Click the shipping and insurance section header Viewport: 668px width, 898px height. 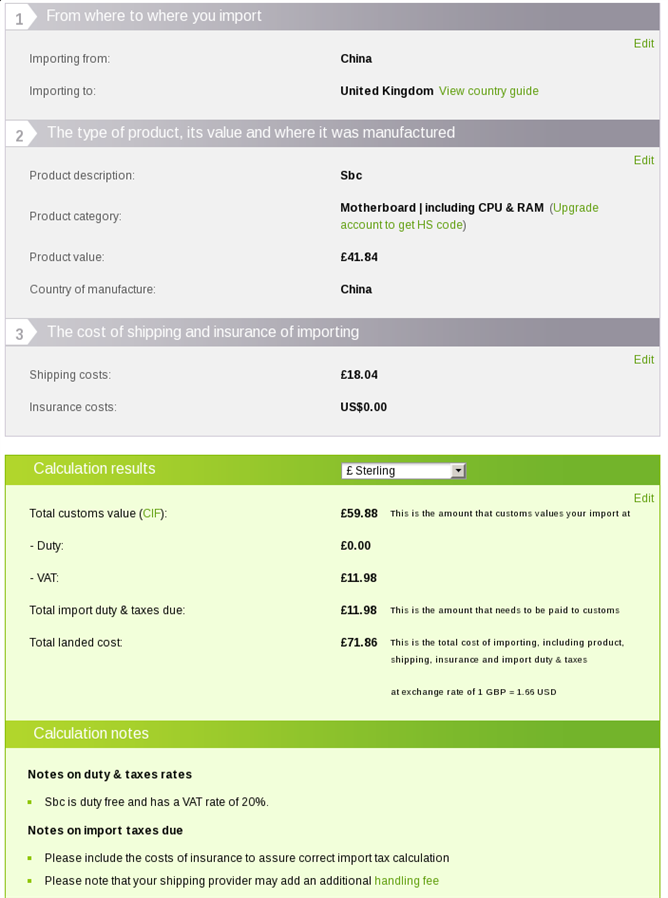click(202, 332)
